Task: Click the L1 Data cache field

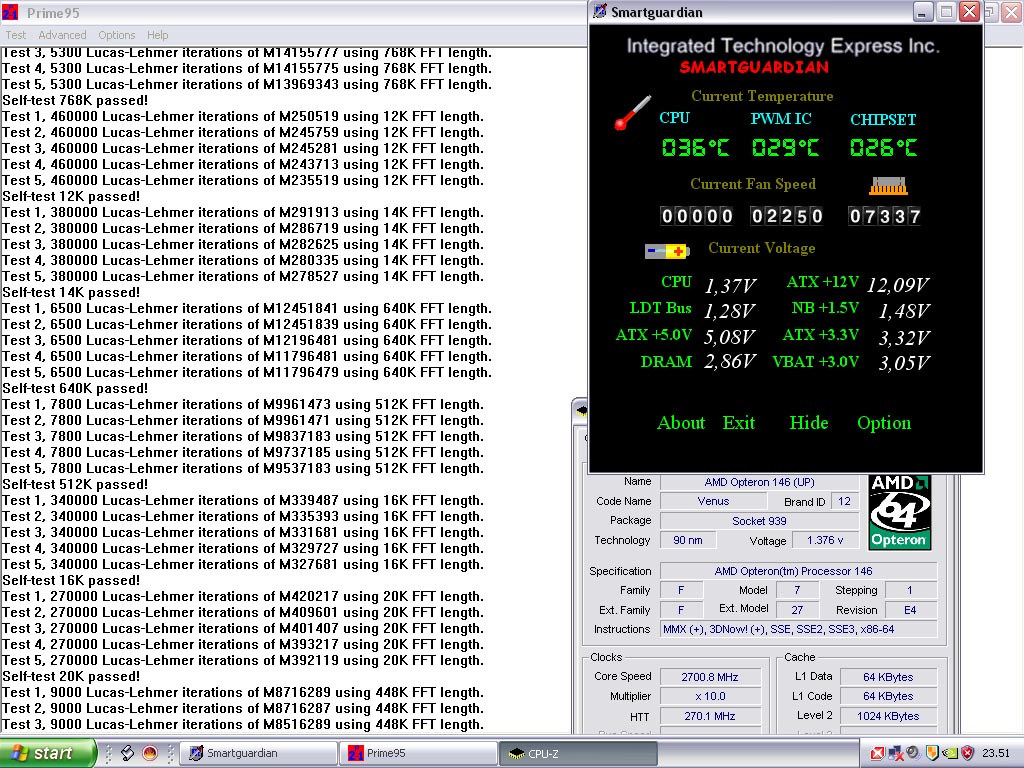Action: click(888, 677)
